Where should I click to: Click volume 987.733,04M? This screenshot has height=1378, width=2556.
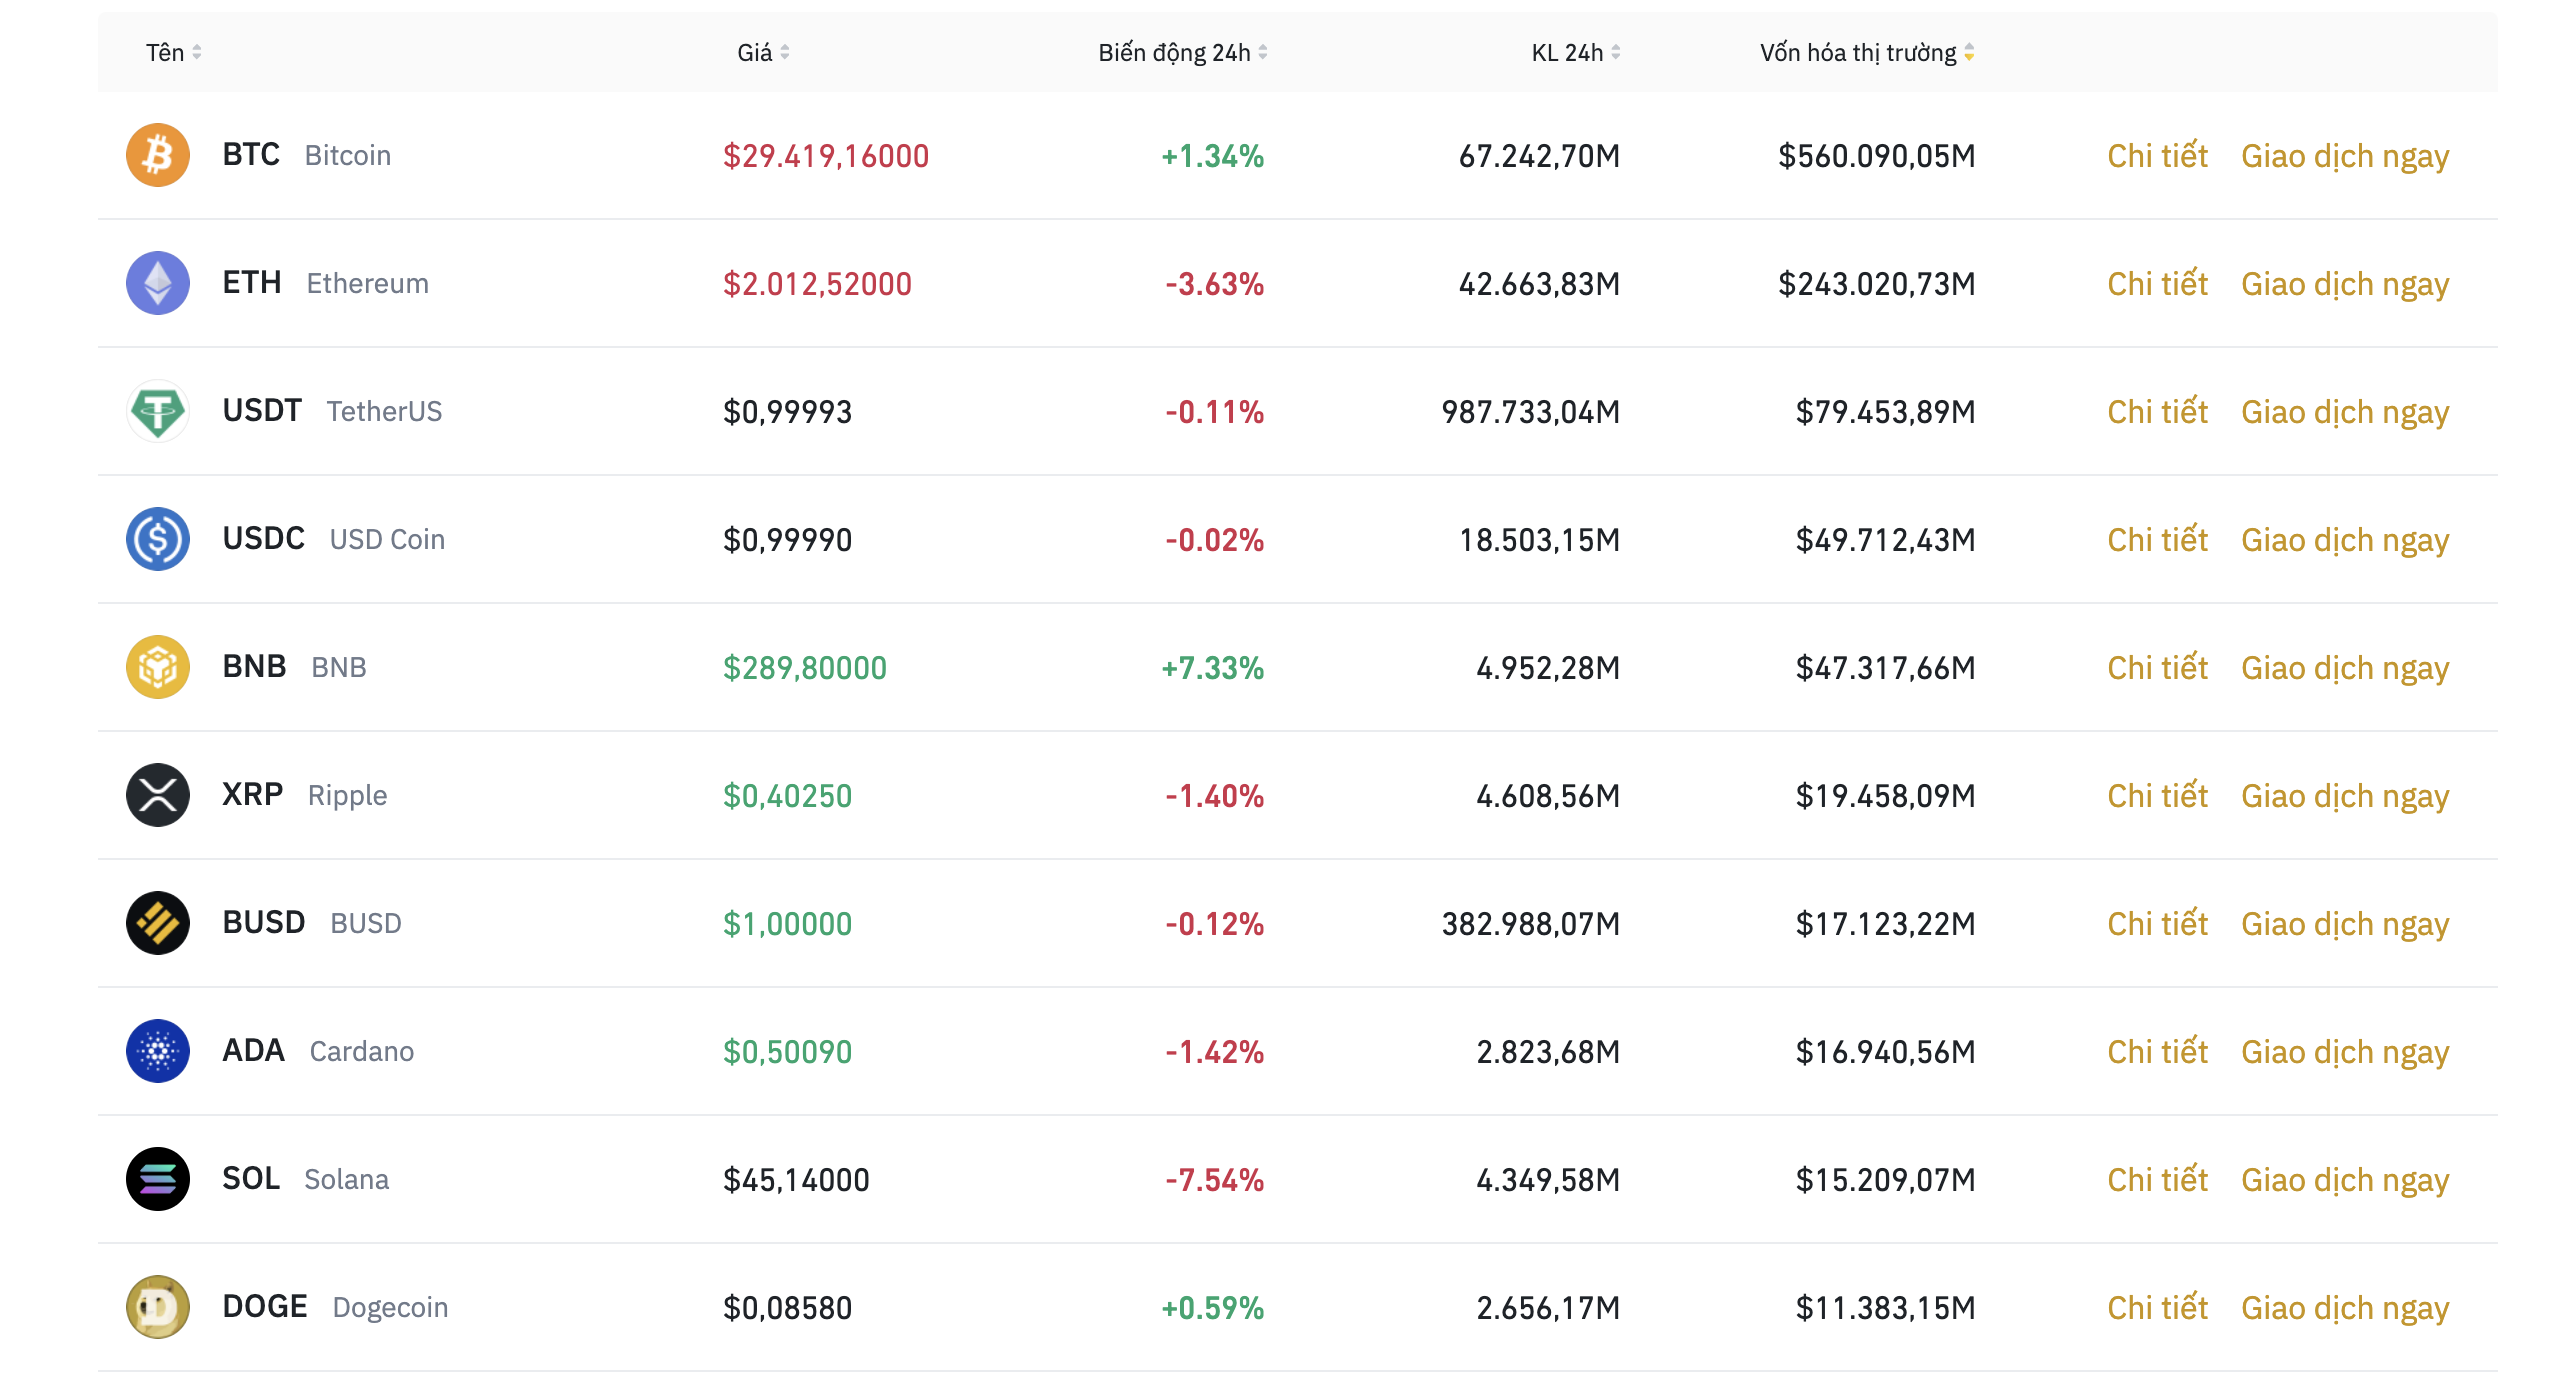coord(1531,412)
